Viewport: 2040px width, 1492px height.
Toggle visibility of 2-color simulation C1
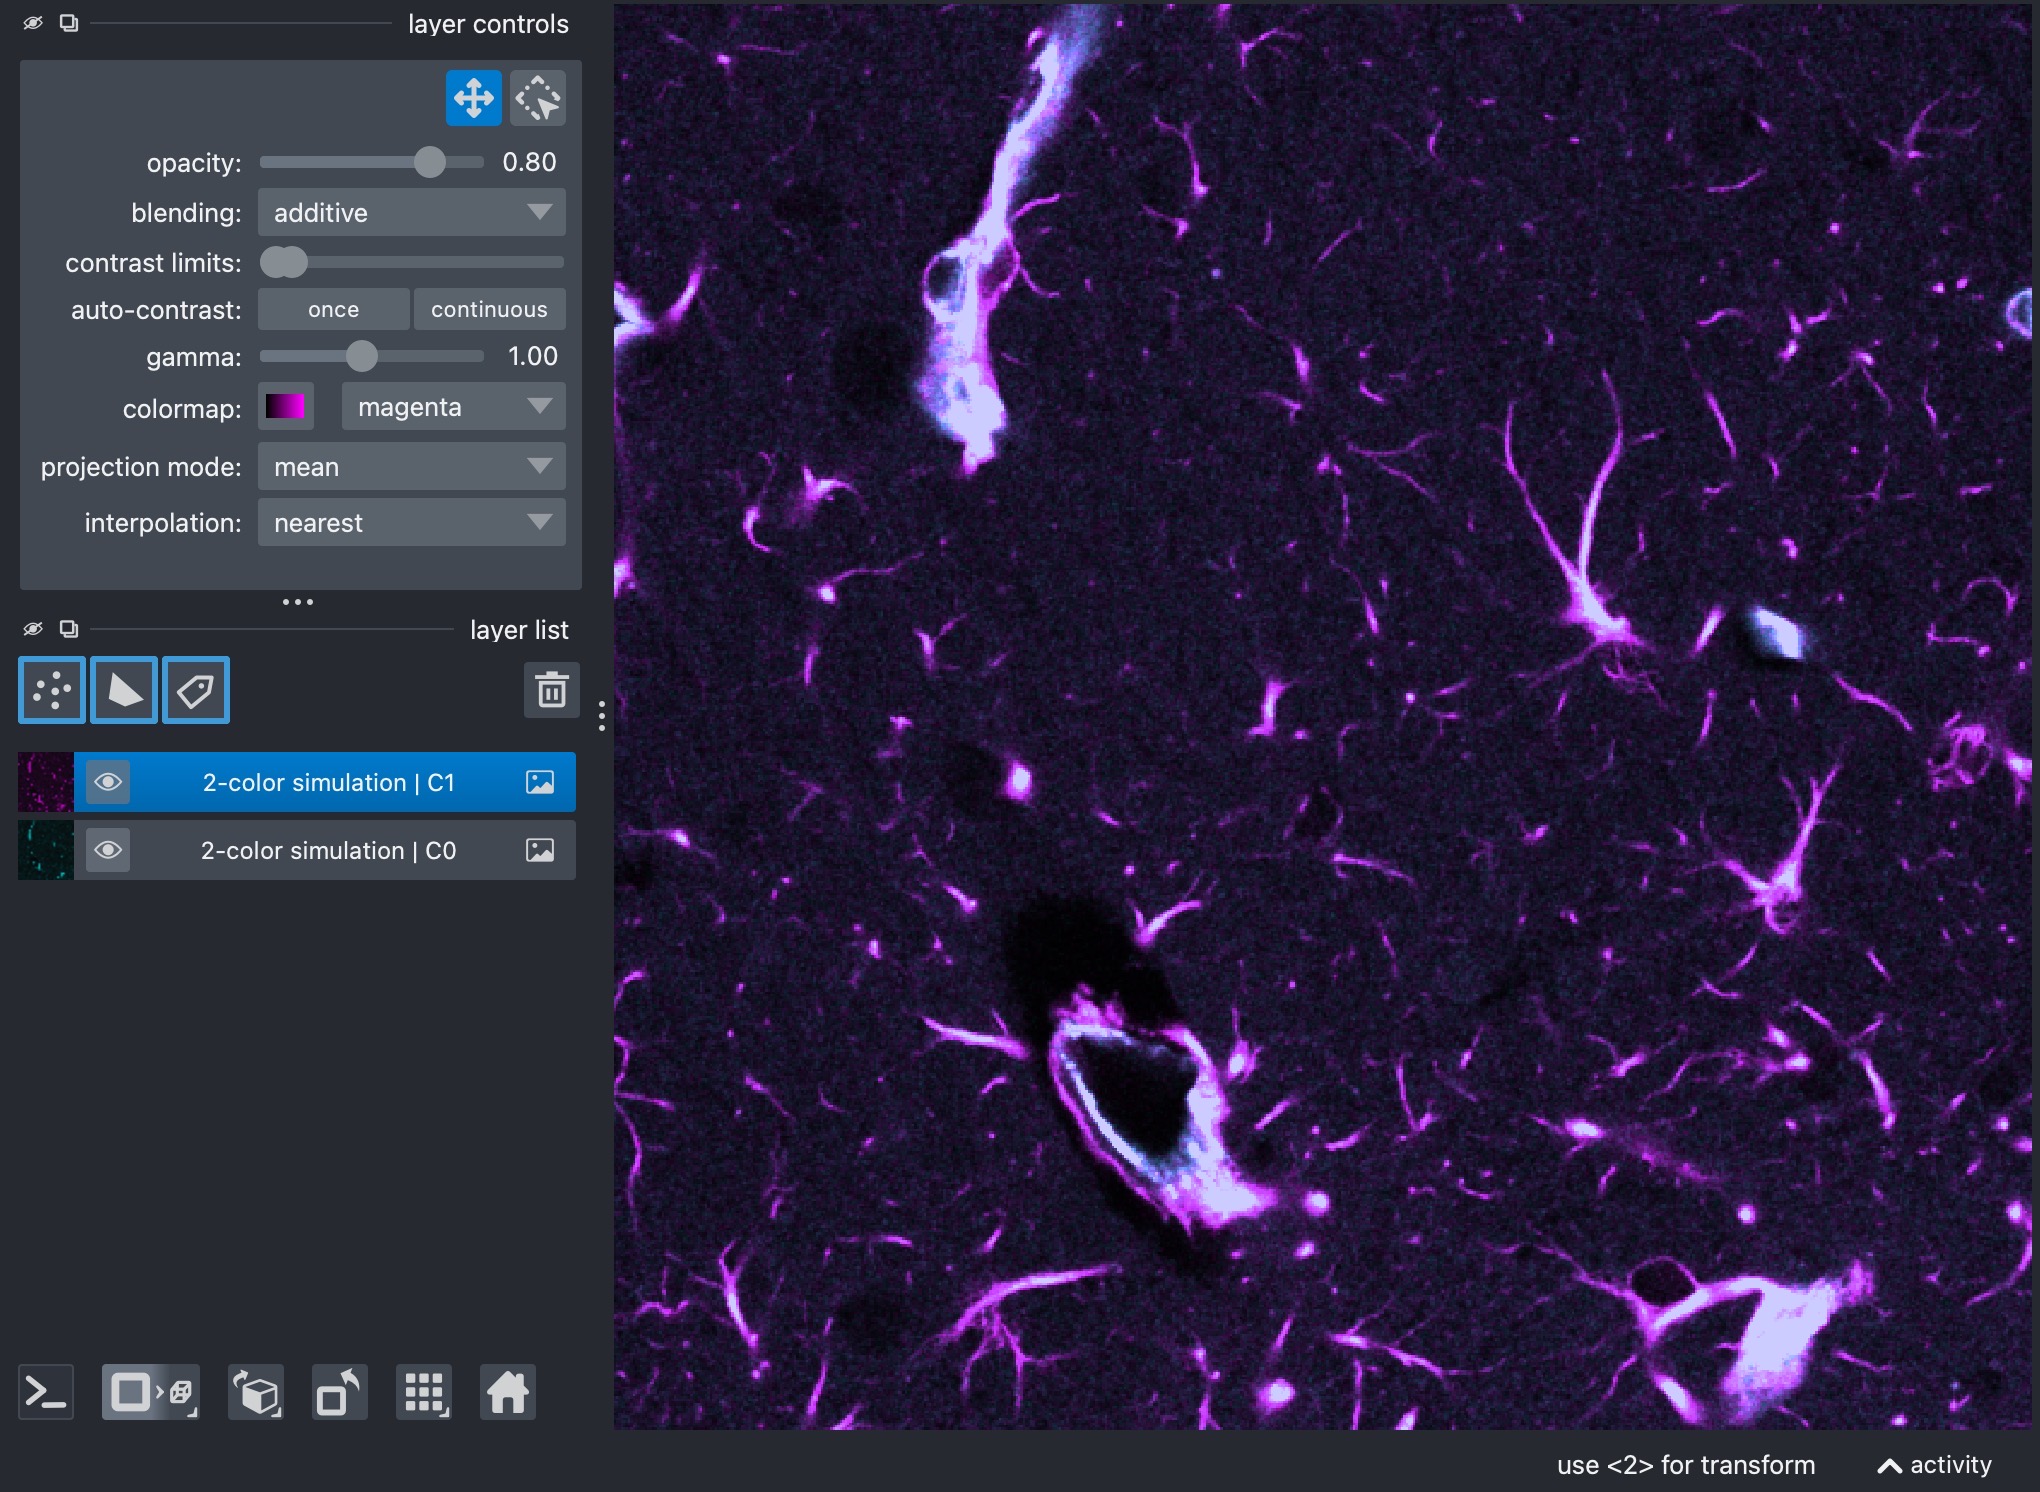(108, 782)
